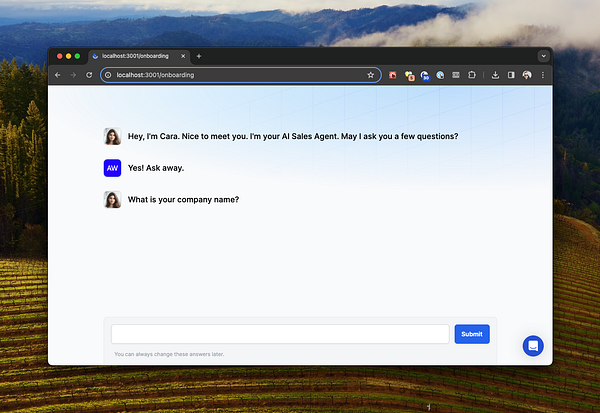Viewport: 600px width, 413px height.
Task: Click the company name answer input field
Action: 280,334
